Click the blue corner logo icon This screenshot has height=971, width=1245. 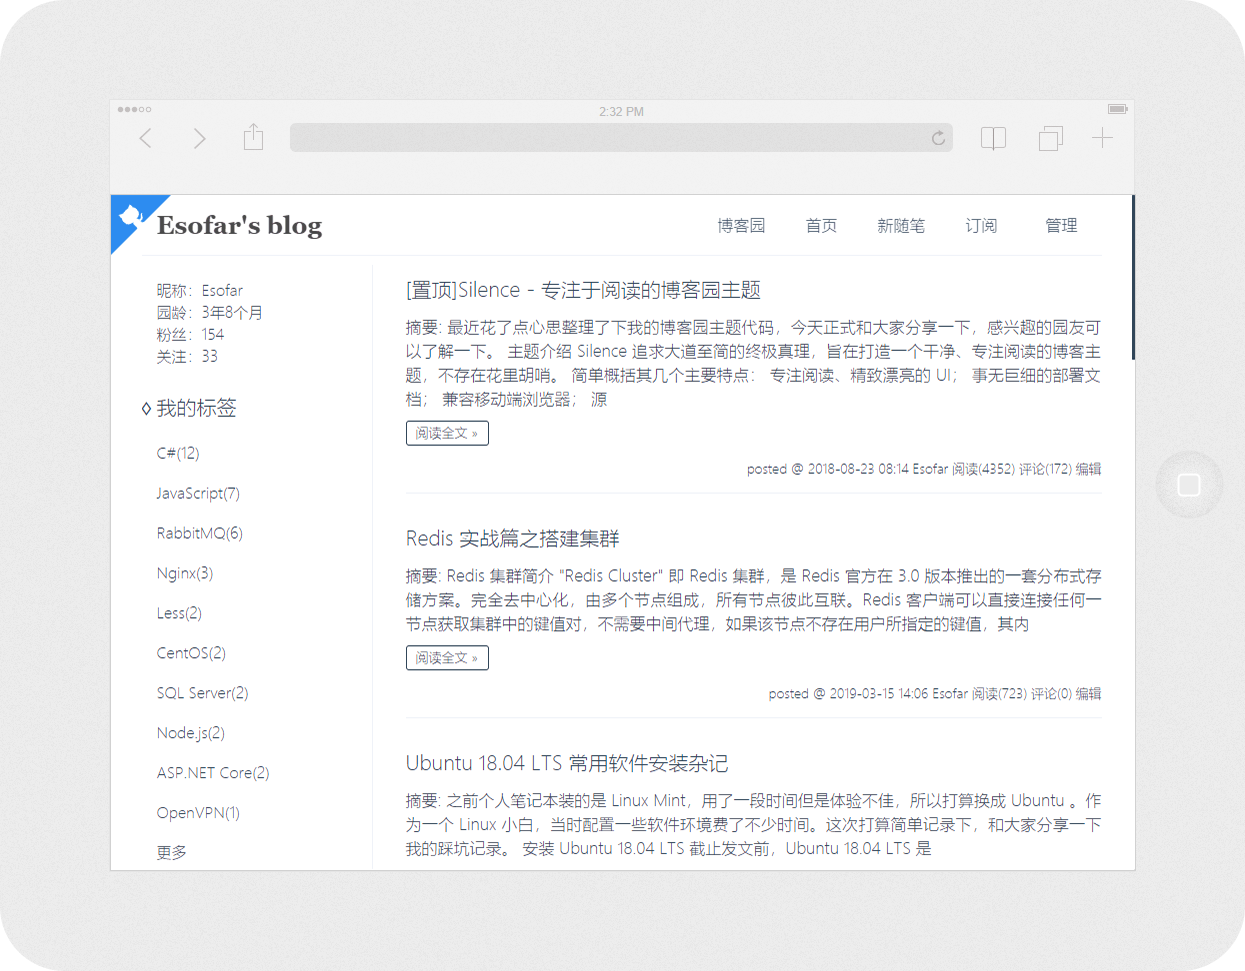point(132,215)
